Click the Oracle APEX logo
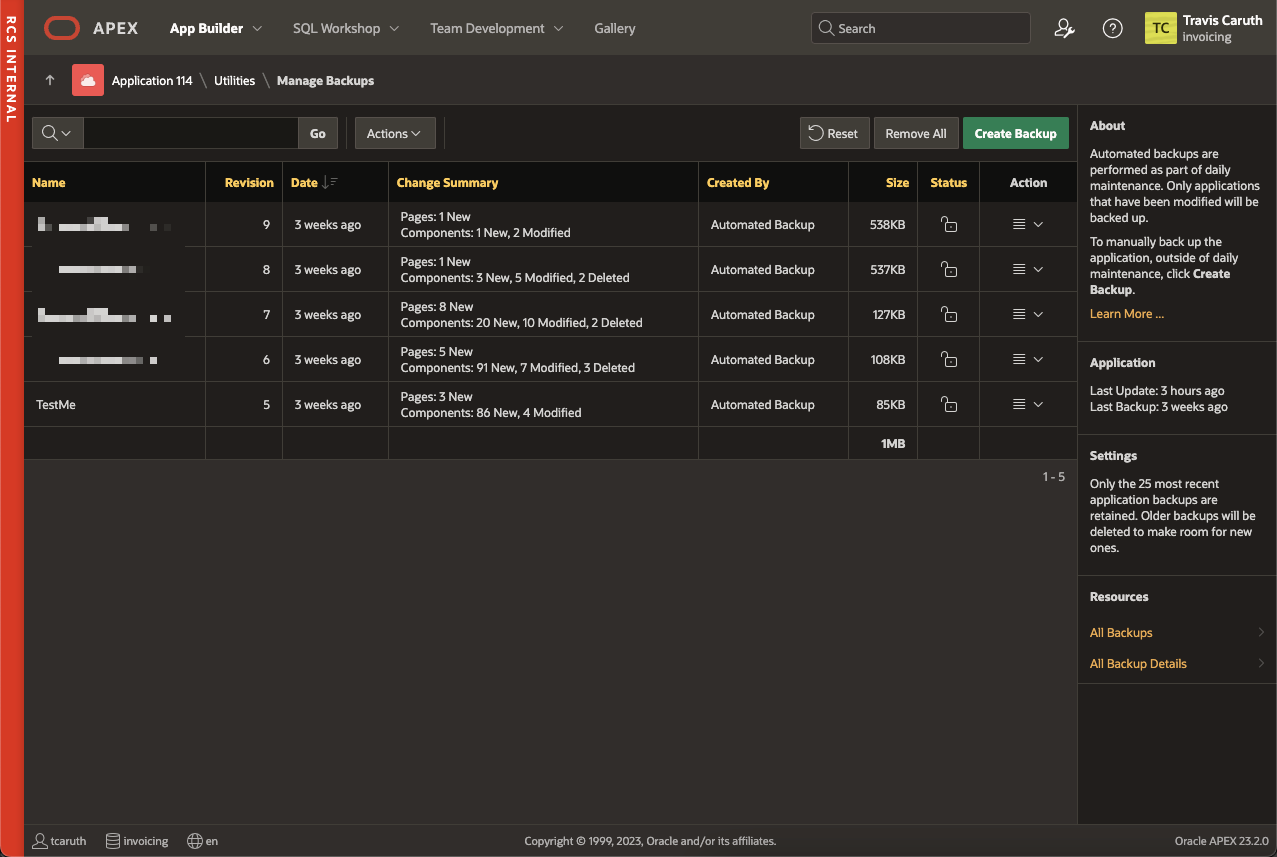This screenshot has width=1277, height=857. pos(91,29)
